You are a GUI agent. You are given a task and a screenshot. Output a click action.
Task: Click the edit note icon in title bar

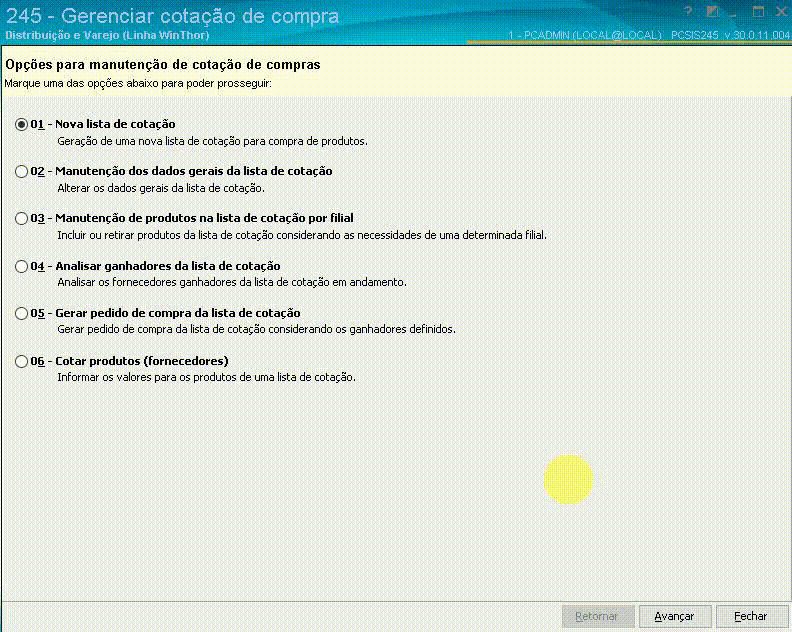point(712,12)
